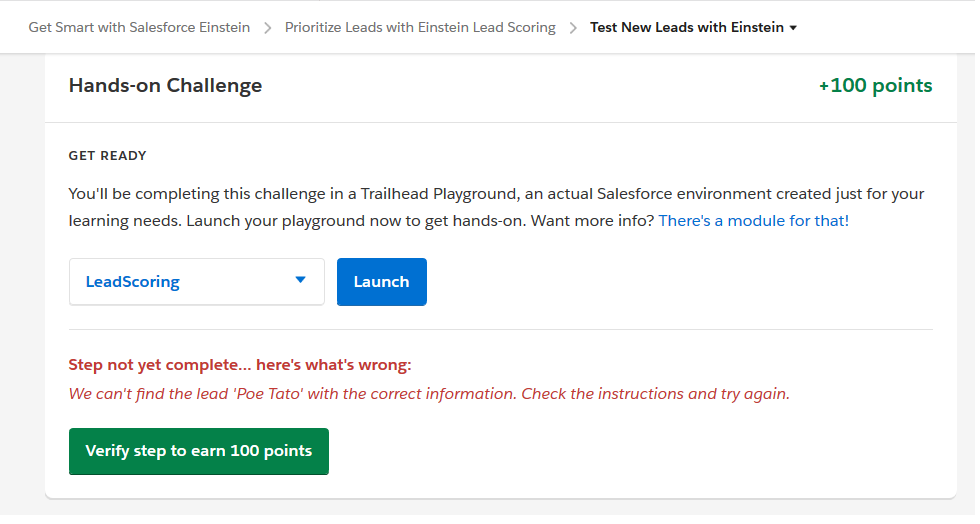Viewport: 980px width, 524px height.
Task: Click Verify step to earn 100 points
Action: point(198,451)
